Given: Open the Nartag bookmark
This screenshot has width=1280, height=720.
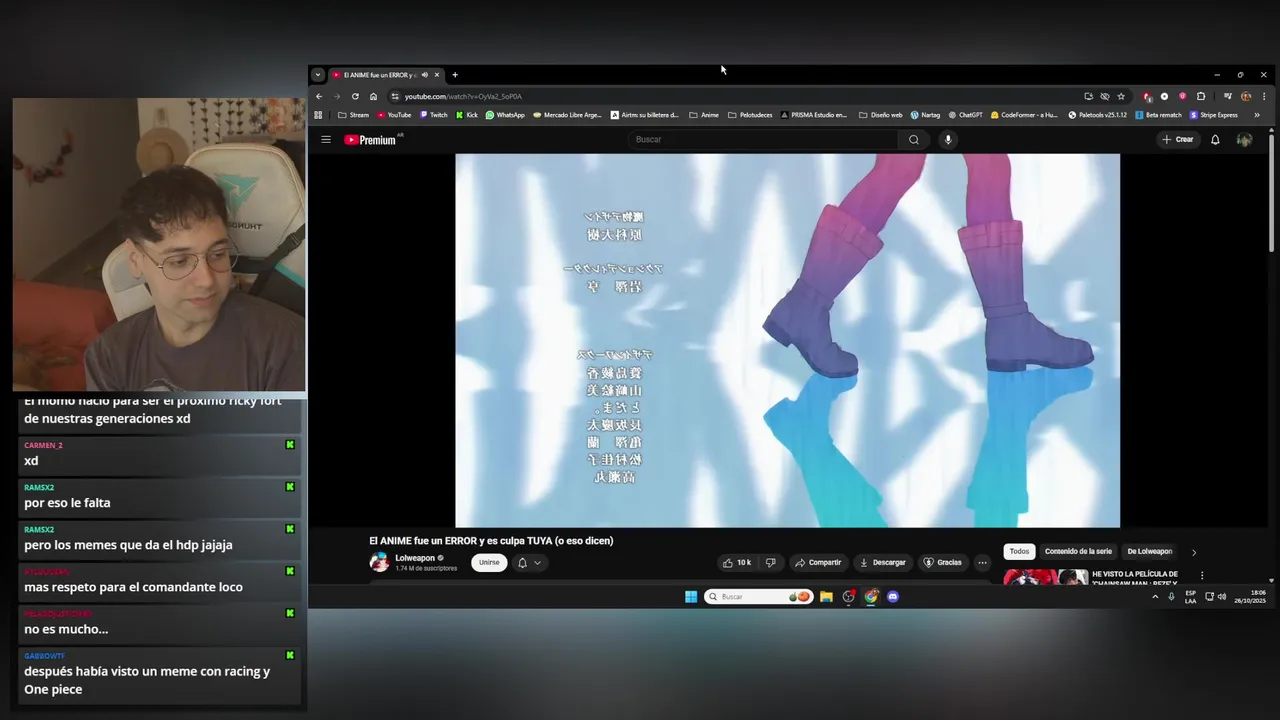Looking at the screenshot, I should [925, 115].
